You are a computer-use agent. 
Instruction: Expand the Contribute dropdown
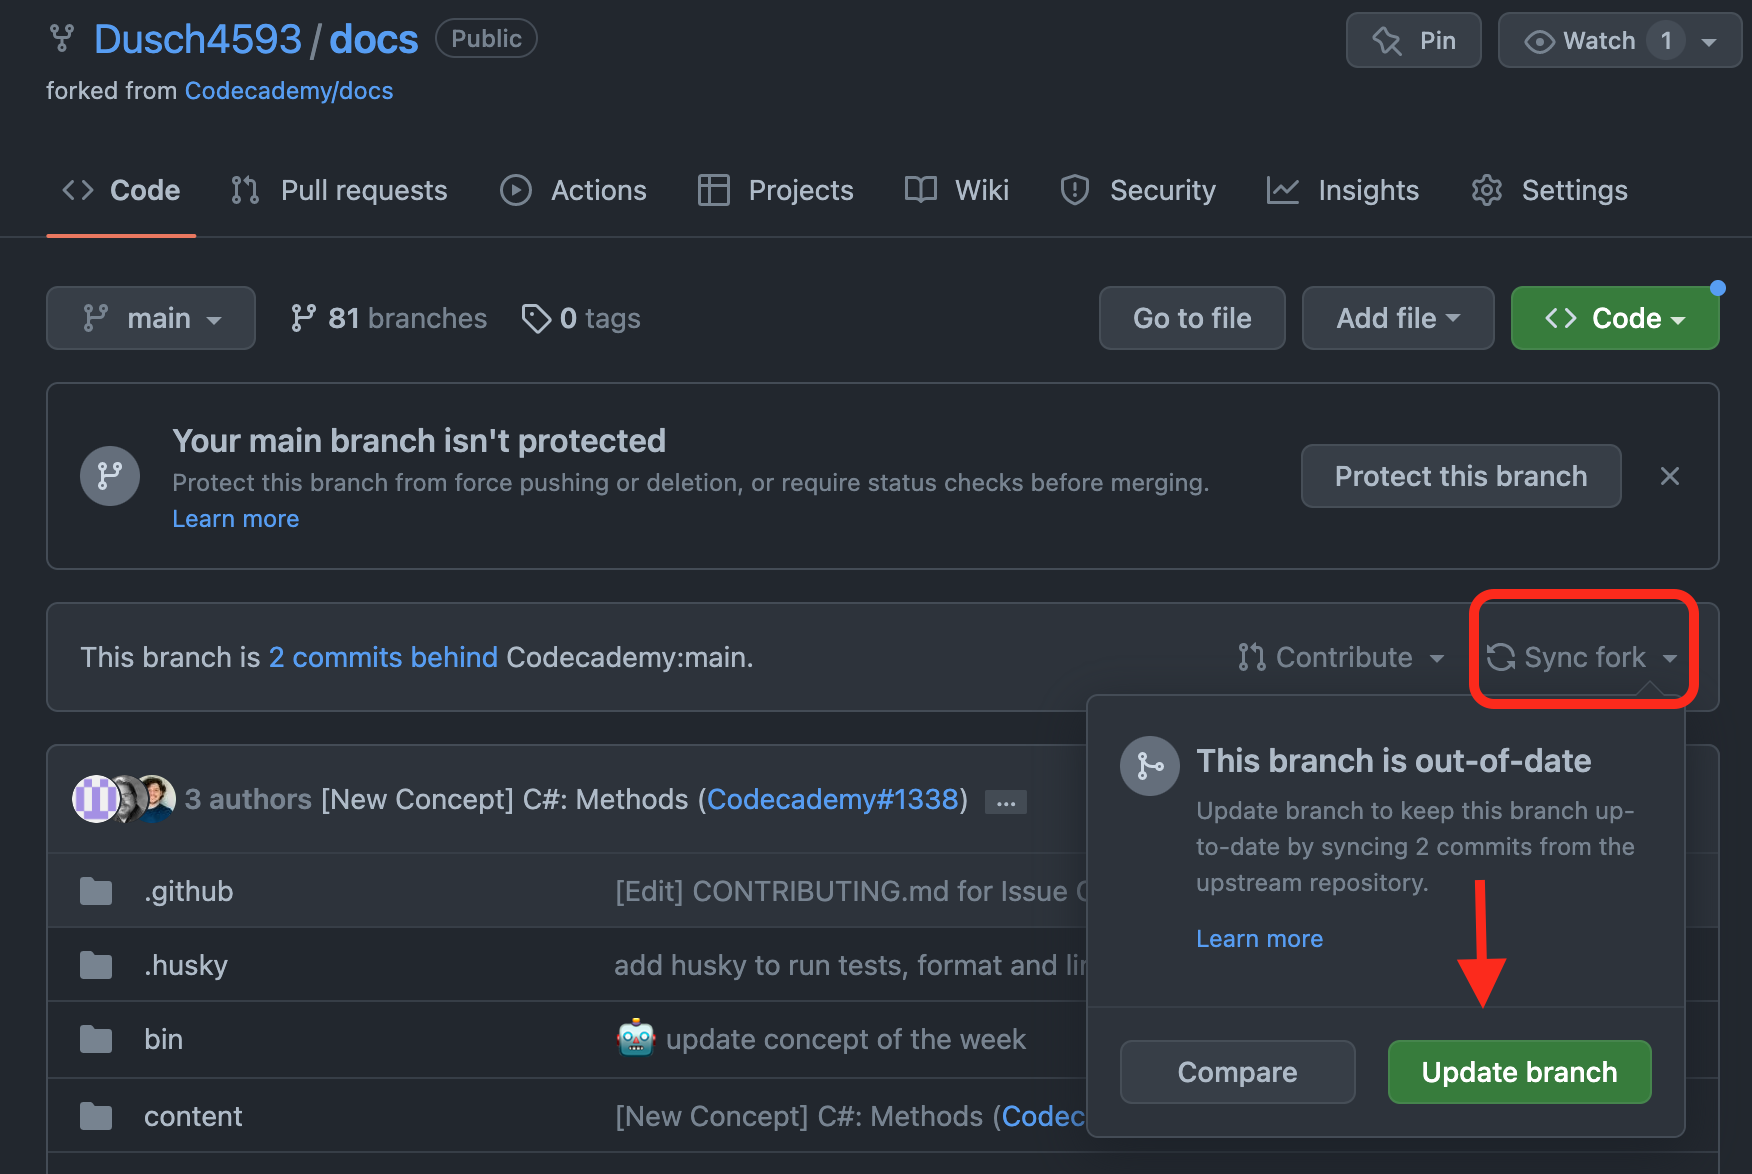(x=1341, y=657)
